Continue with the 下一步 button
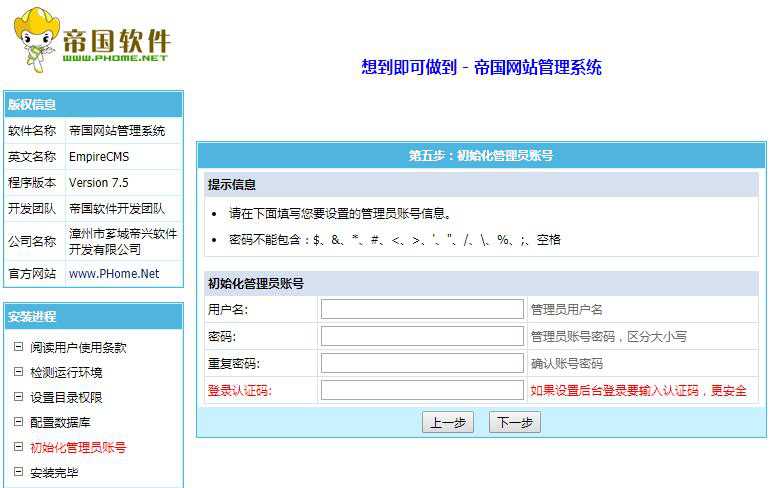 tap(515, 422)
